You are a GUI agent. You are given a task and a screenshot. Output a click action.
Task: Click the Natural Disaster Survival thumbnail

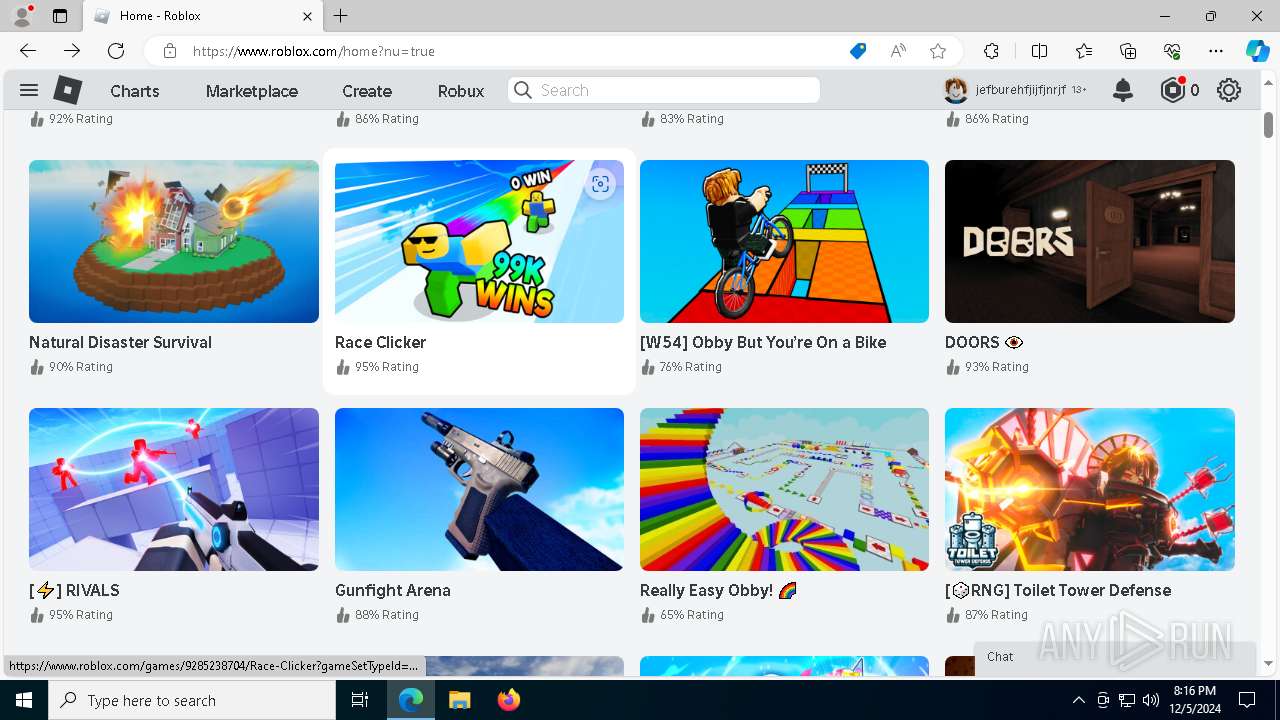tap(174, 241)
